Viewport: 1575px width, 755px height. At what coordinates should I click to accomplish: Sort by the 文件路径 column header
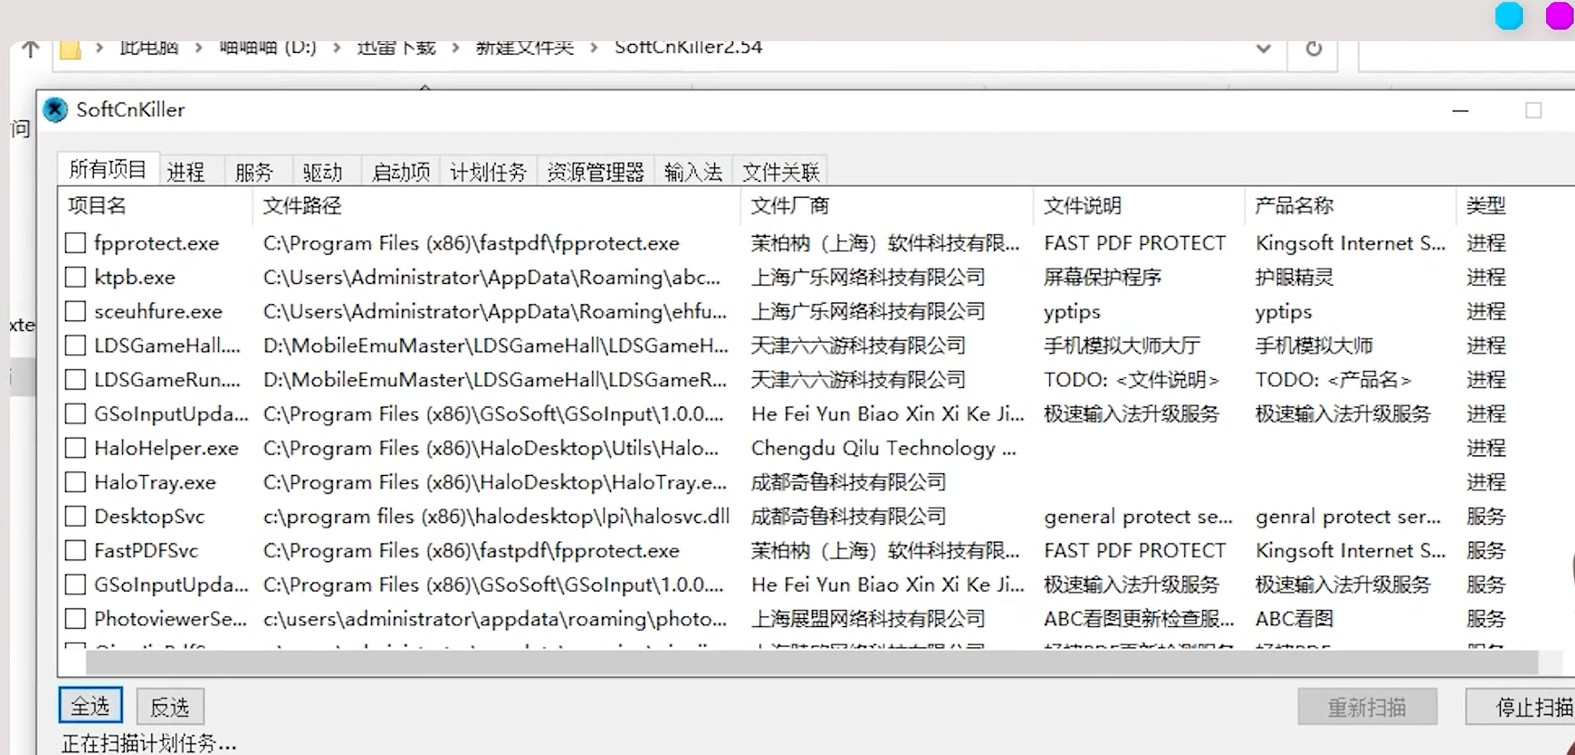[x=497, y=205]
